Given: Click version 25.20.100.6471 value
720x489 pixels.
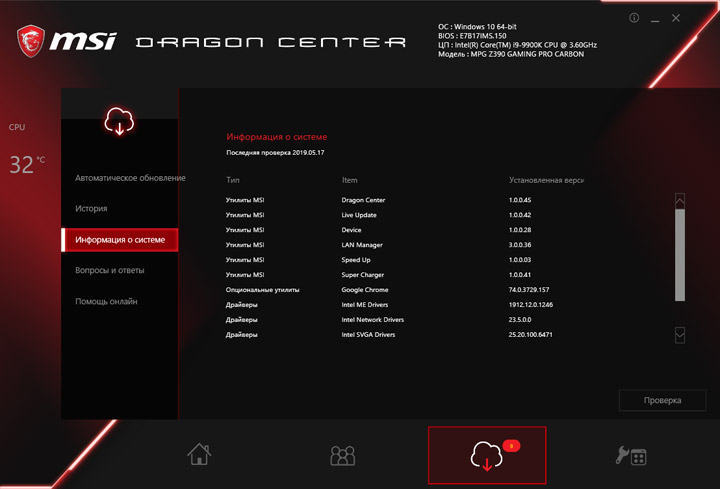Looking at the screenshot, I should point(530,334).
